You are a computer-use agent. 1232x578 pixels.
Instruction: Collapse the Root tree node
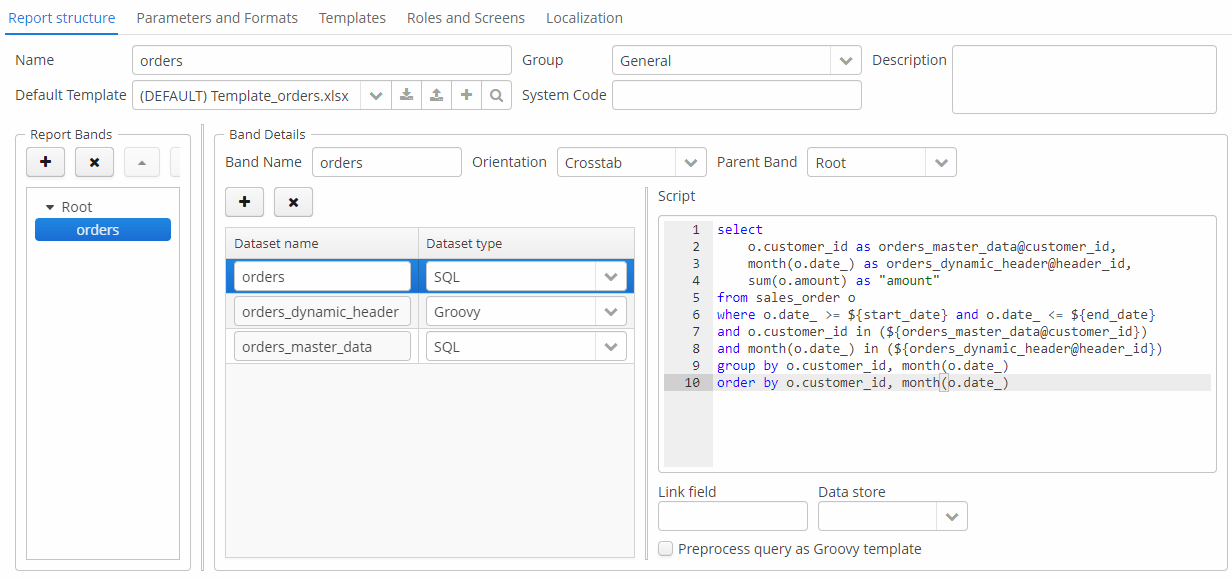click(50, 207)
